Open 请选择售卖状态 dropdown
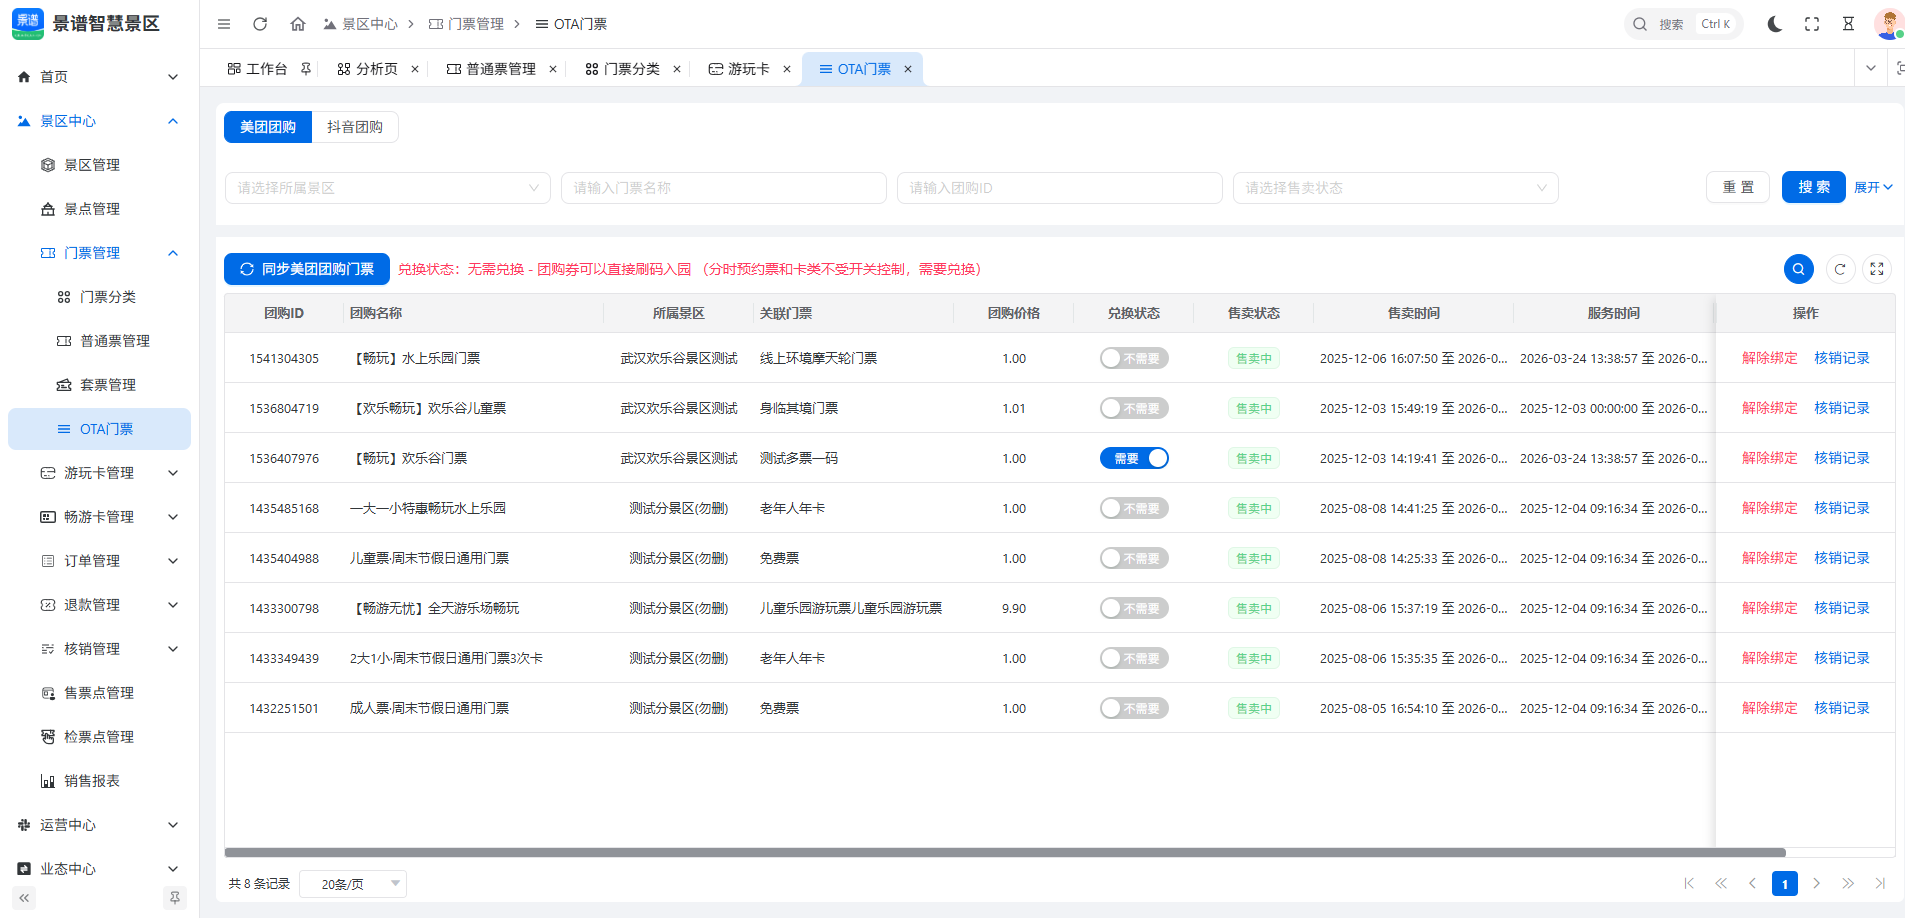The width and height of the screenshot is (1905, 918). [x=1395, y=188]
